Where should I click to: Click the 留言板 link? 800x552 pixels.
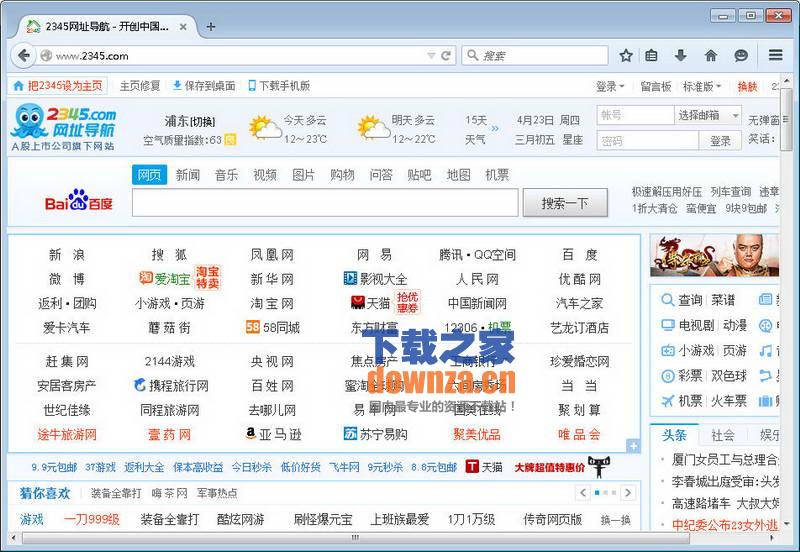(x=656, y=87)
